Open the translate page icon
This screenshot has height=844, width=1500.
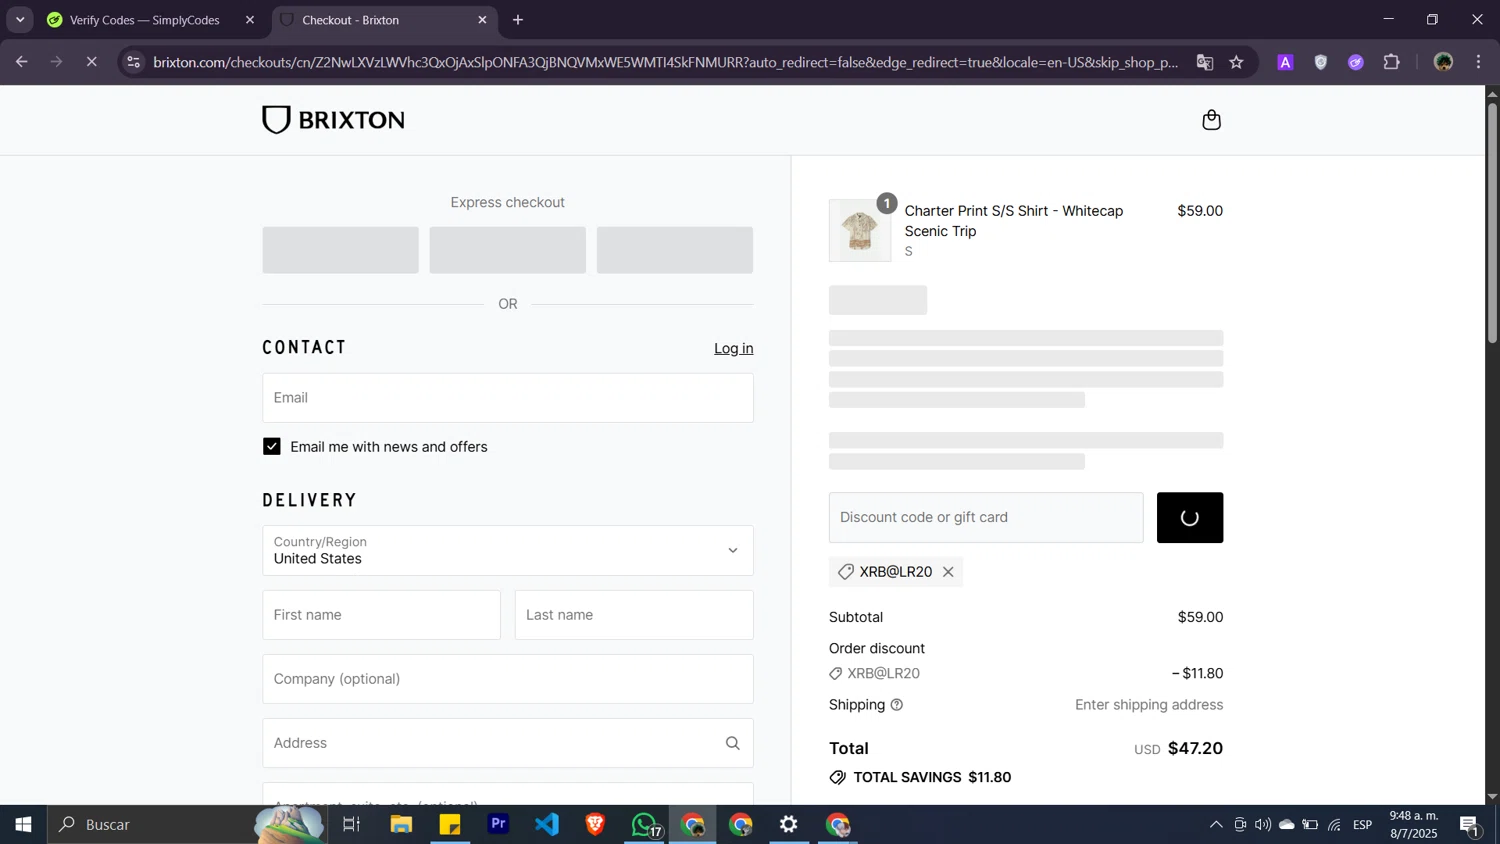click(1205, 62)
